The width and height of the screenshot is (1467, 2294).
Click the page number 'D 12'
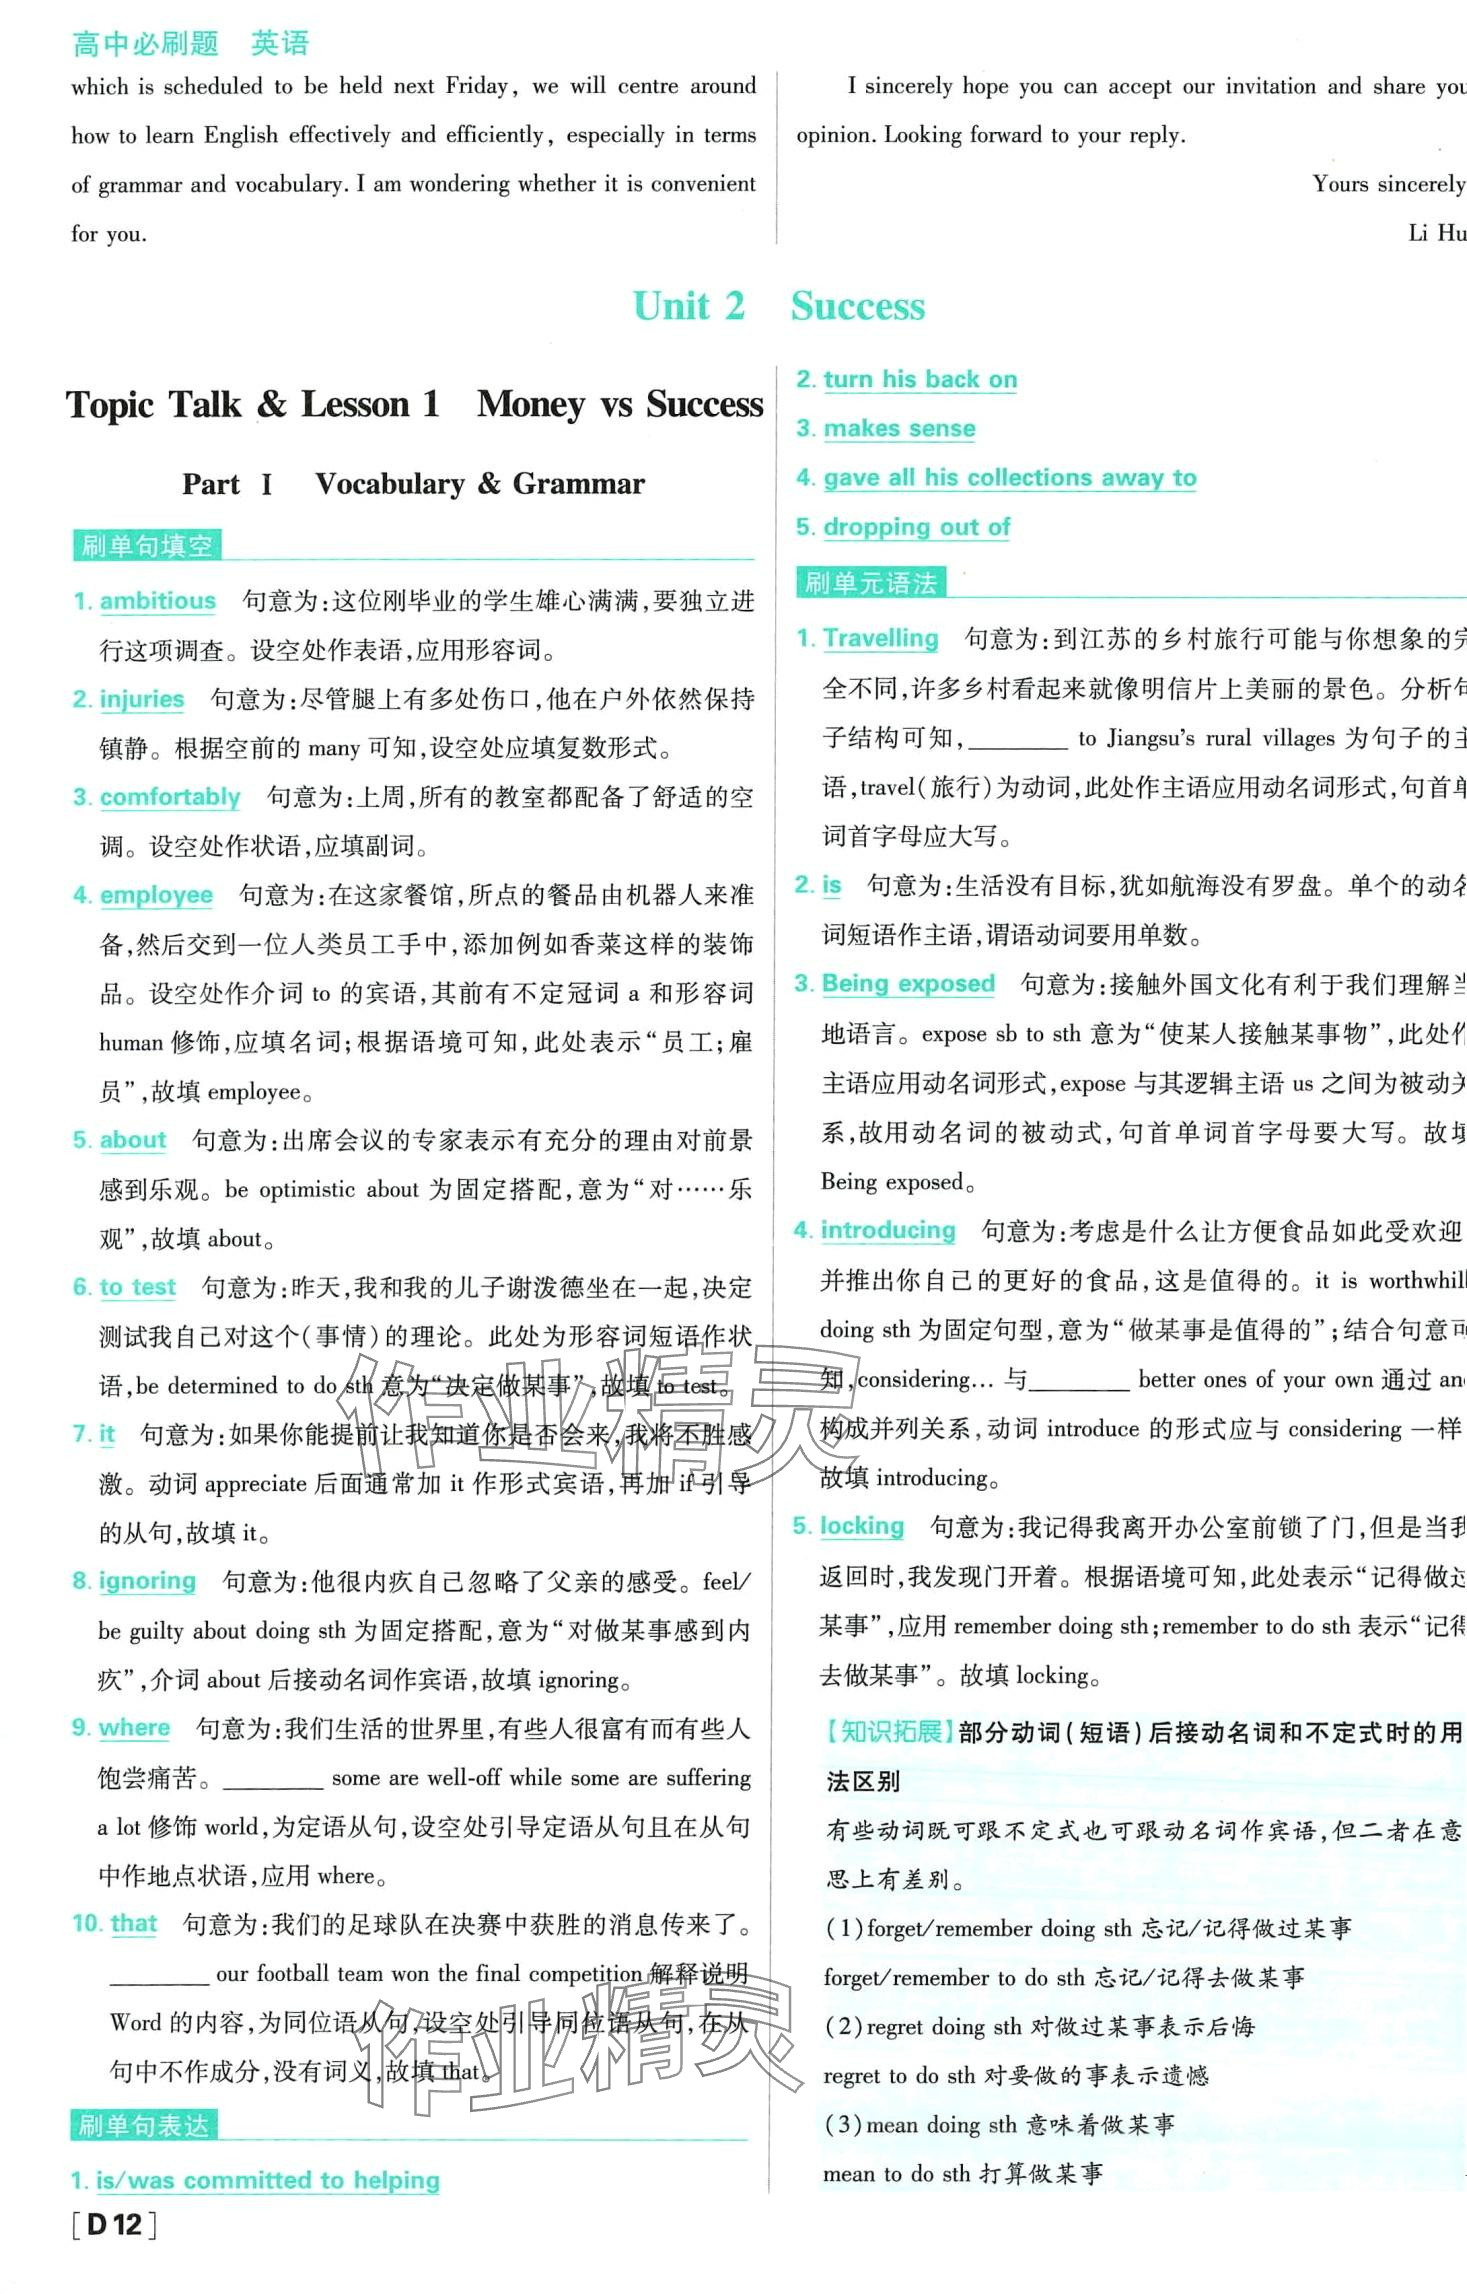[115, 2225]
